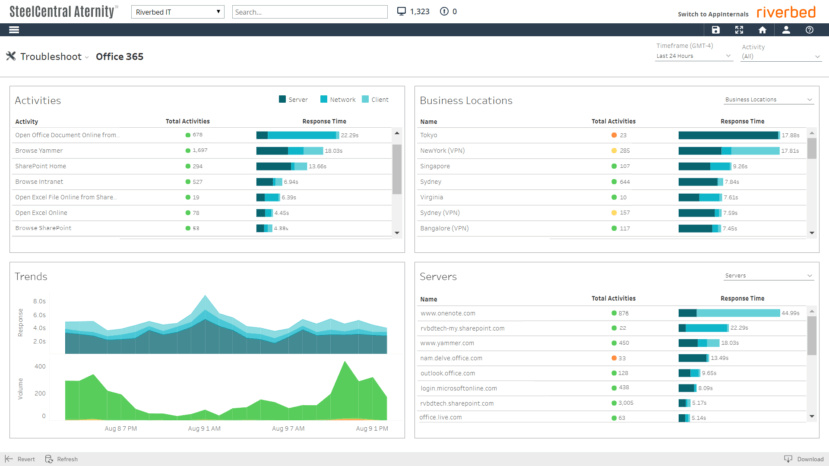Expand the Troubleshoot menu chevron
The image size is (829, 466).
[87, 57]
